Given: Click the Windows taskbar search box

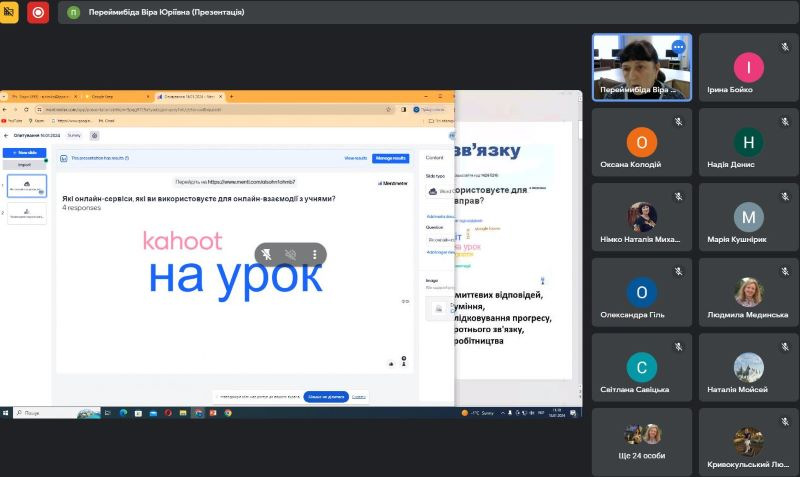Looking at the screenshot, I should coord(56,413).
